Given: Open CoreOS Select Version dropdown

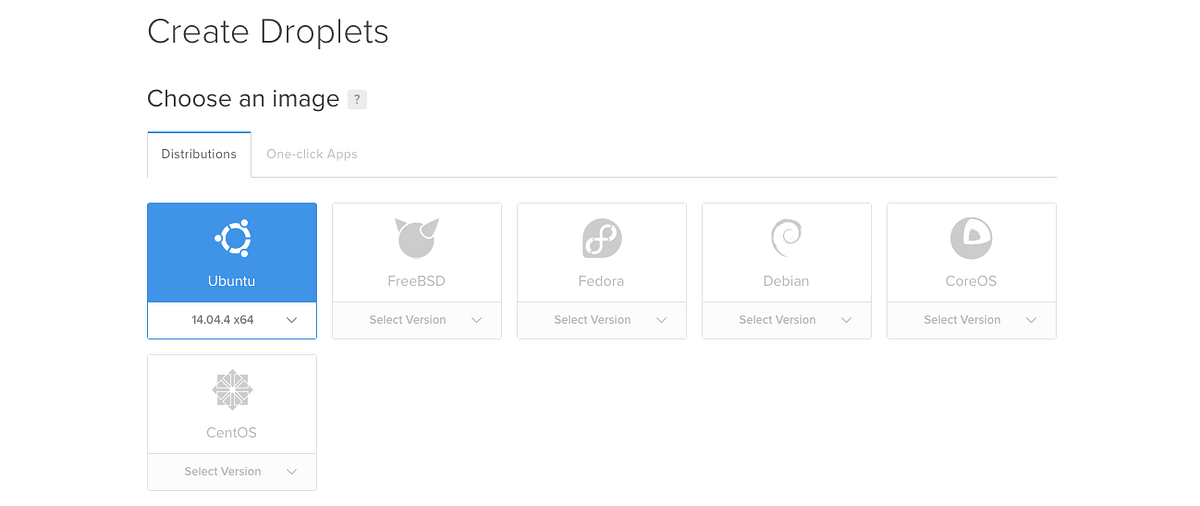Looking at the screenshot, I should tap(972, 320).
